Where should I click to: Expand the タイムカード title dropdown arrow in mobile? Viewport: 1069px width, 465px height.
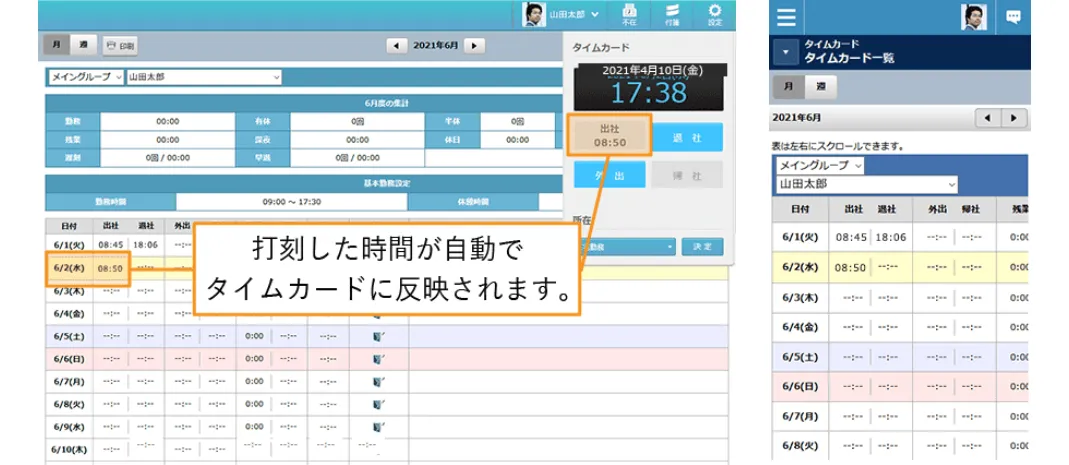786,52
